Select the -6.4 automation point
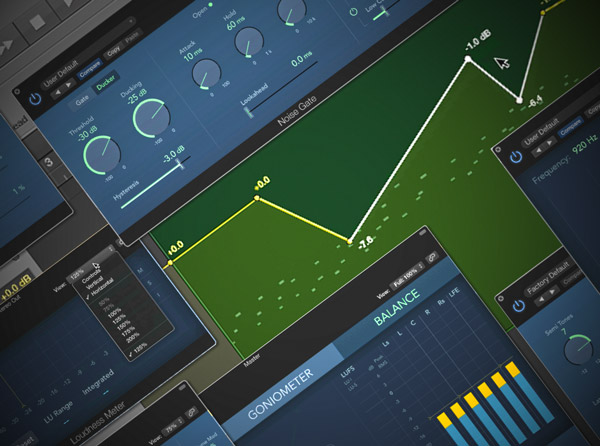The image size is (600, 446). point(519,100)
